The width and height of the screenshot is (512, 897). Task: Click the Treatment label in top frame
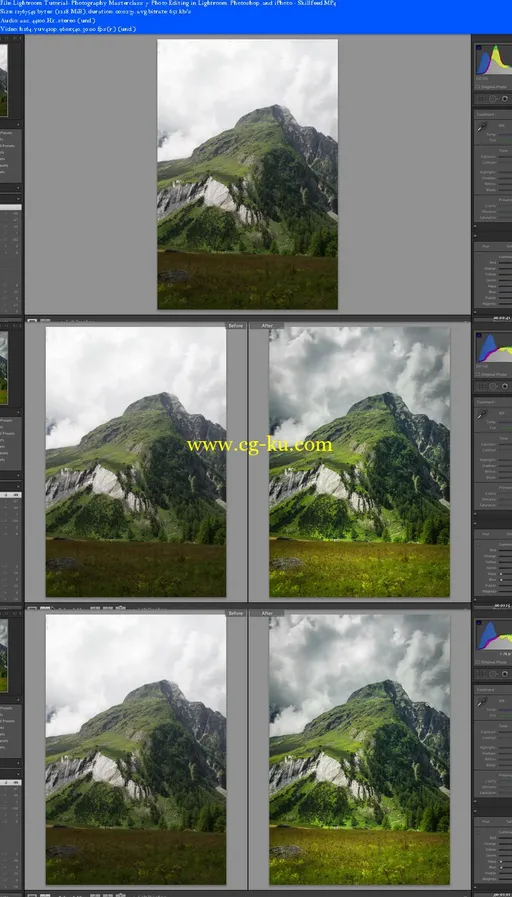pos(486,114)
